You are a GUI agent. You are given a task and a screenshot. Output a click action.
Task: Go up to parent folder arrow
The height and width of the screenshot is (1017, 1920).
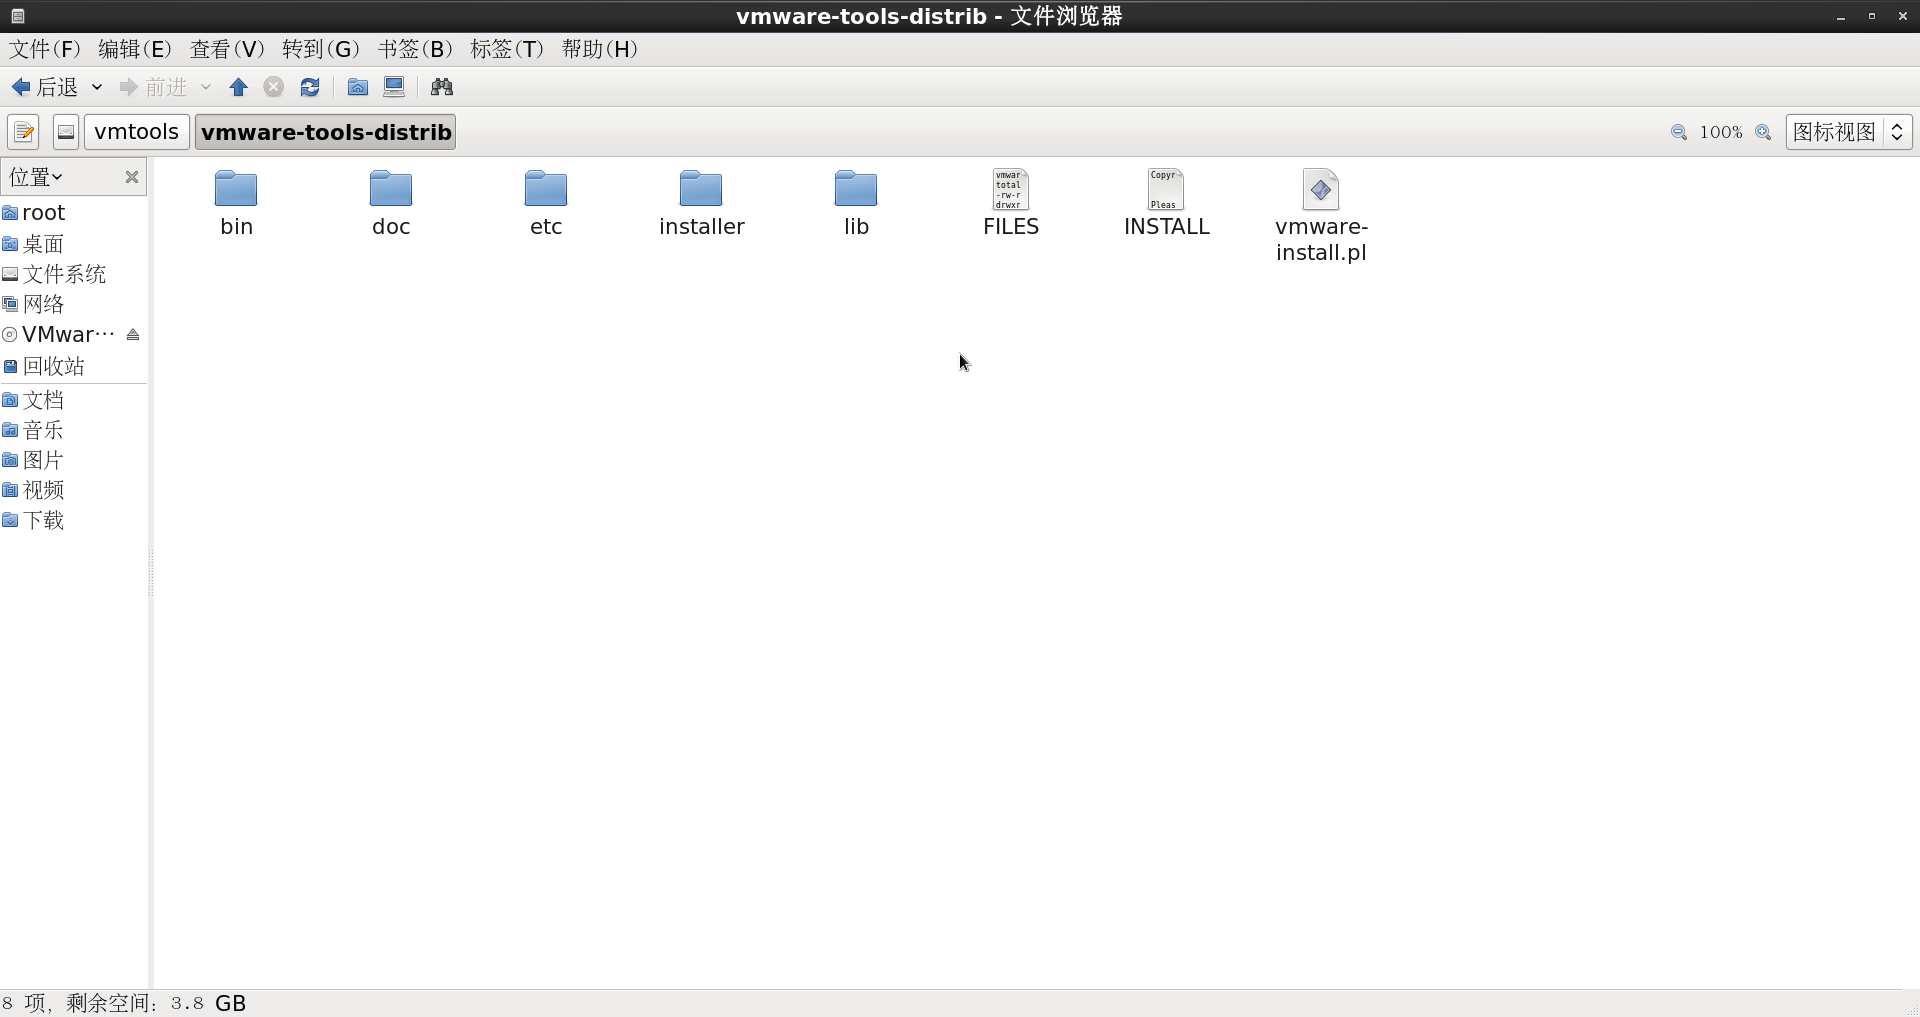coord(238,88)
